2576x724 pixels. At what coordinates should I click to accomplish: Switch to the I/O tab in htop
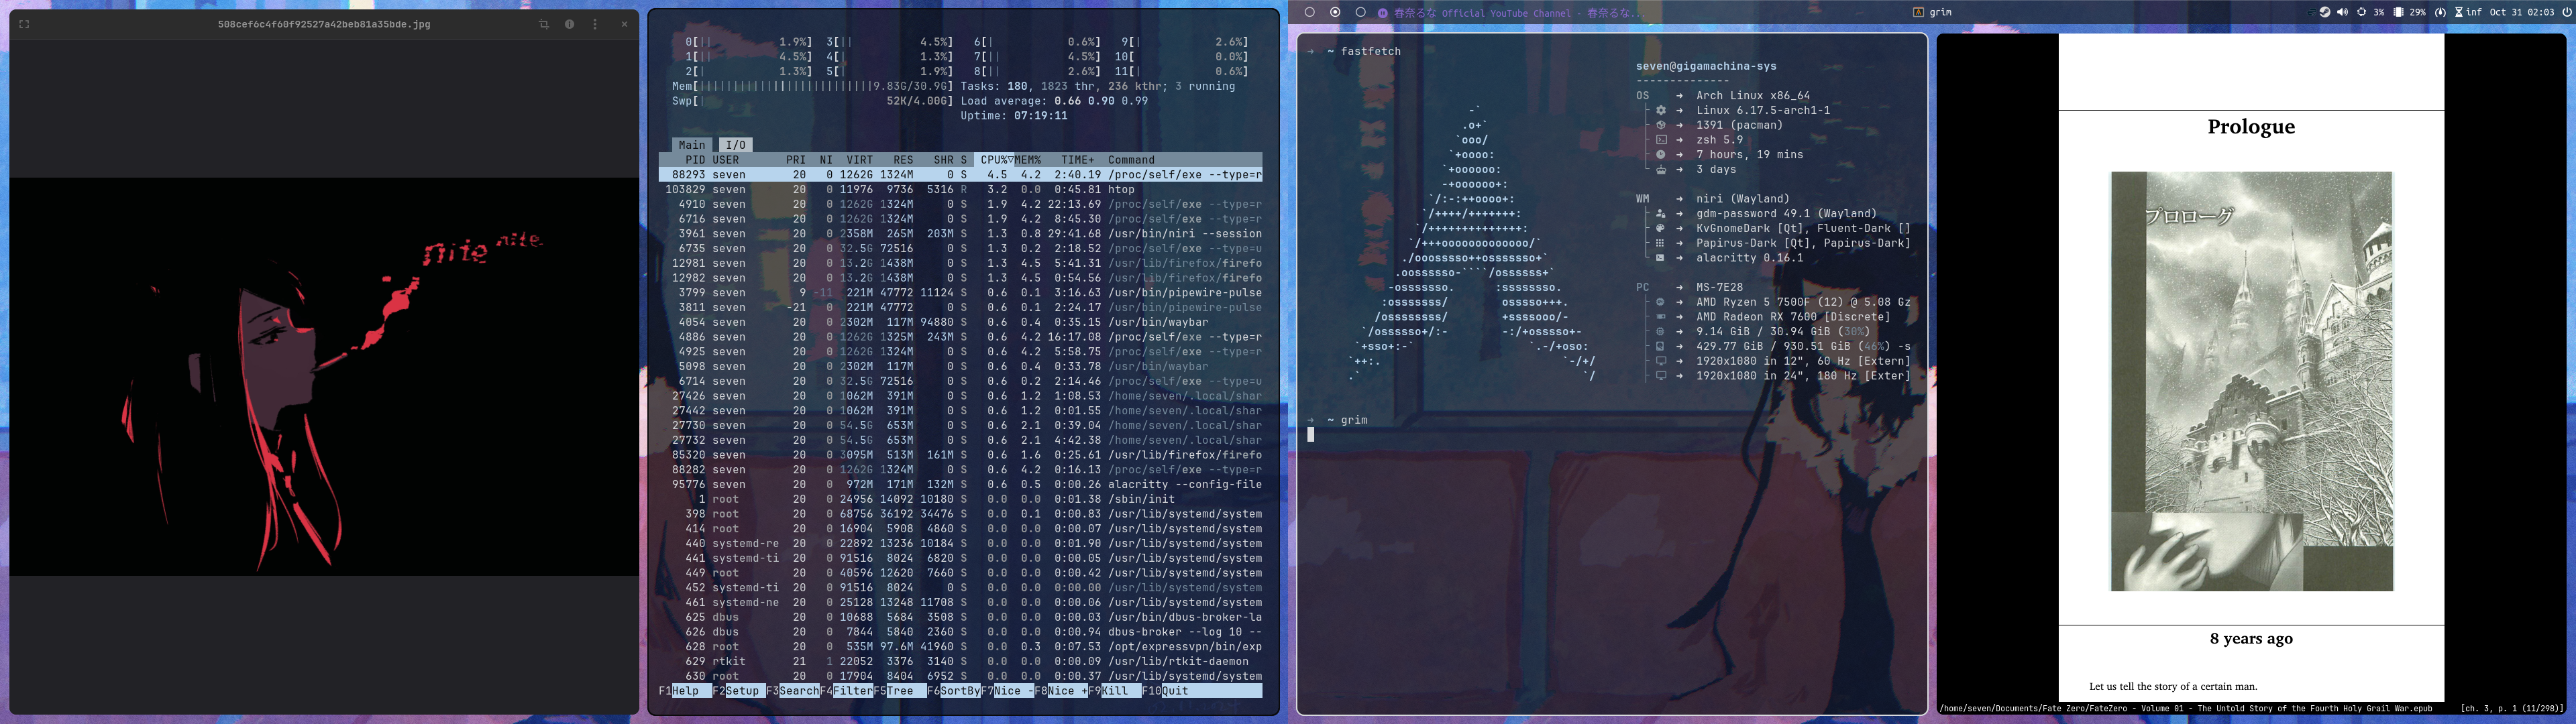coord(735,145)
